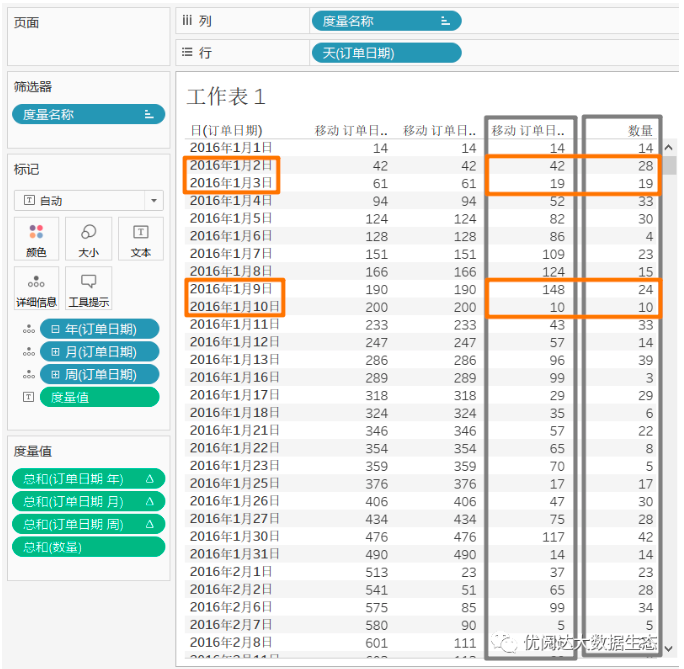The image size is (684, 669).
Task: Collapse the 年(订单日期) pill hierarchy
Action: pos(55,329)
